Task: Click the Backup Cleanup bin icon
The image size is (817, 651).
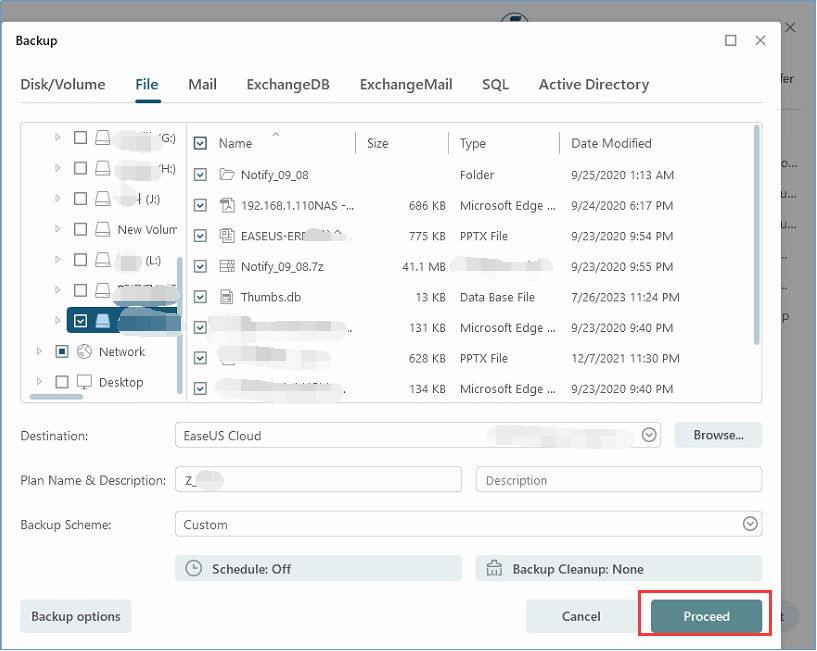Action: pyautogui.click(x=494, y=569)
